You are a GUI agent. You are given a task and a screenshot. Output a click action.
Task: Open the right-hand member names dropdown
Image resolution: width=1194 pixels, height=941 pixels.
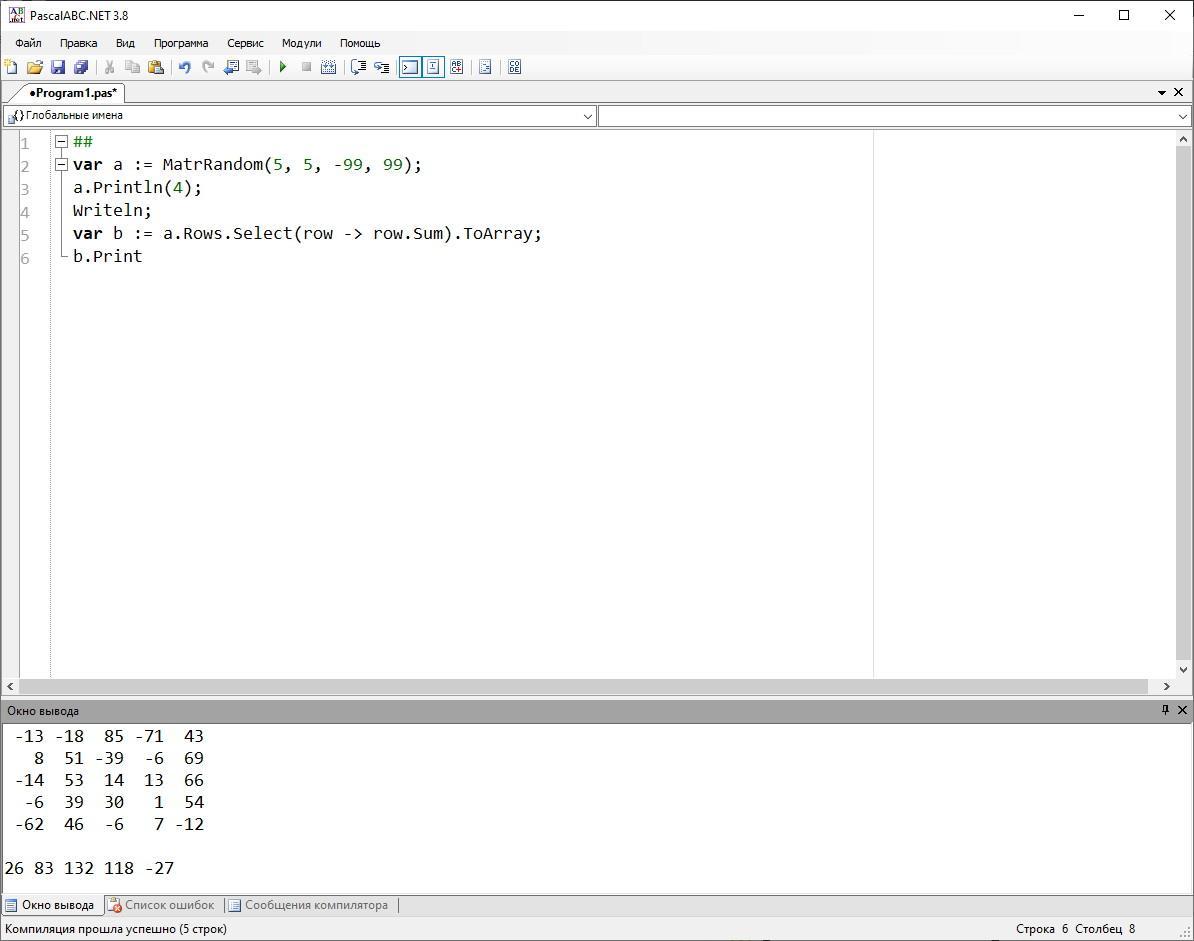1183,116
